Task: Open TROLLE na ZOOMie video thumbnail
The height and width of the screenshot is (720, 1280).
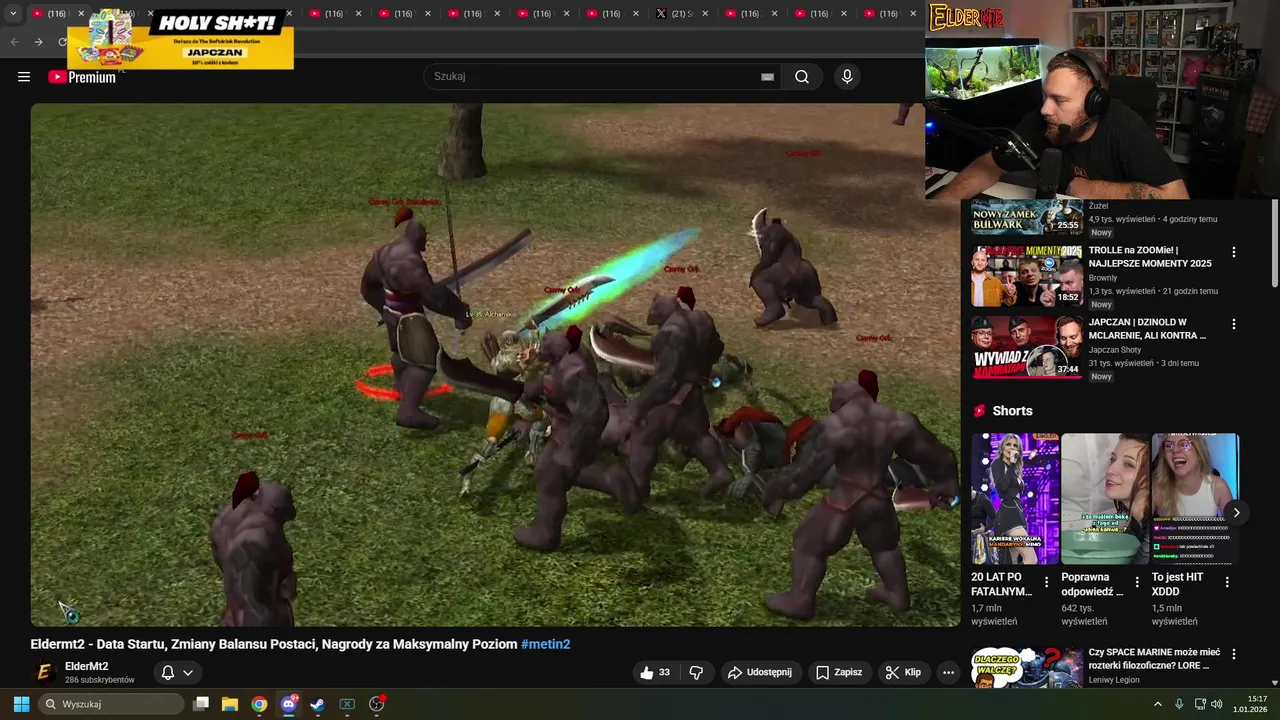Action: pos(1027,276)
